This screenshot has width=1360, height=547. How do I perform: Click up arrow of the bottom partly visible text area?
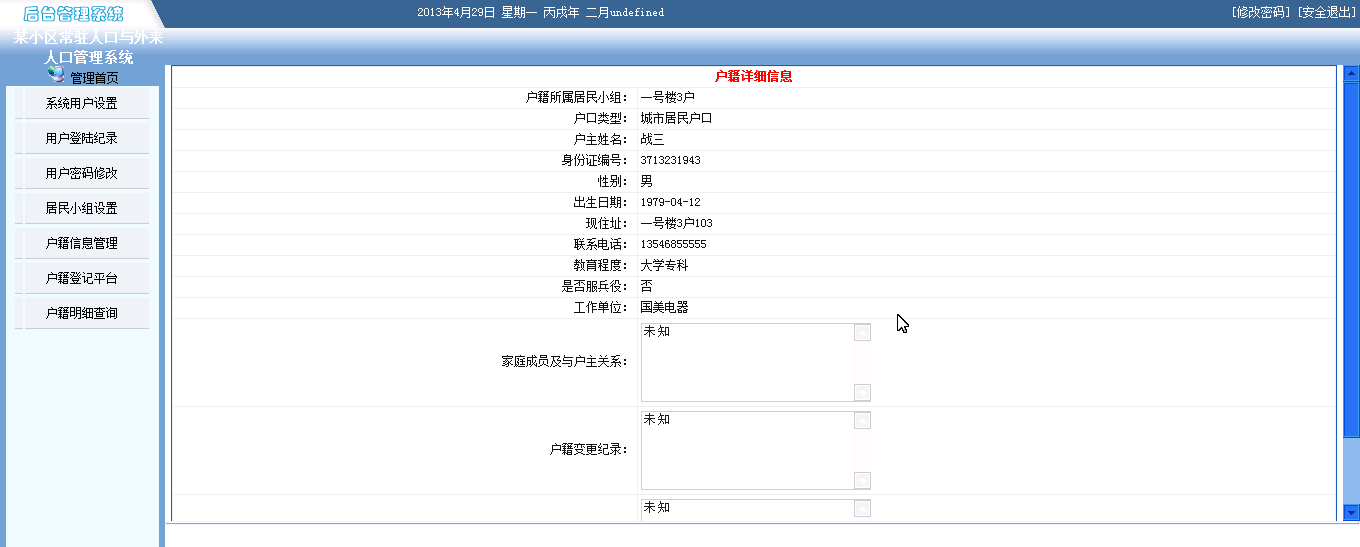point(862,508)
